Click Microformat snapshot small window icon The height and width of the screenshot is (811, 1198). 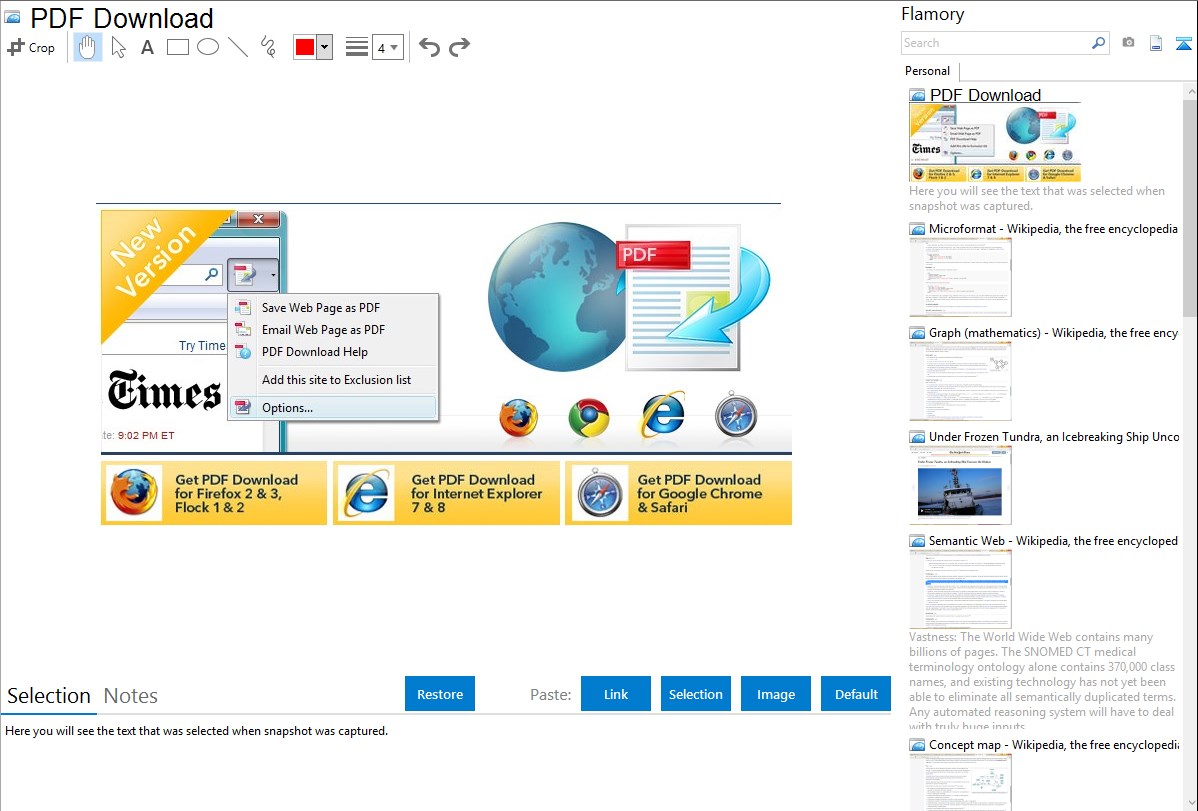[x=917, y=229]
